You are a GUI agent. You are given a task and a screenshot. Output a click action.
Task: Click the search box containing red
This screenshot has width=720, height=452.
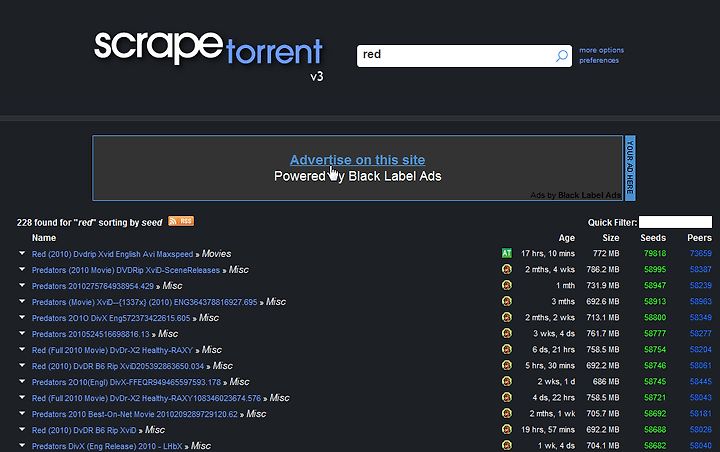point(464,56)
